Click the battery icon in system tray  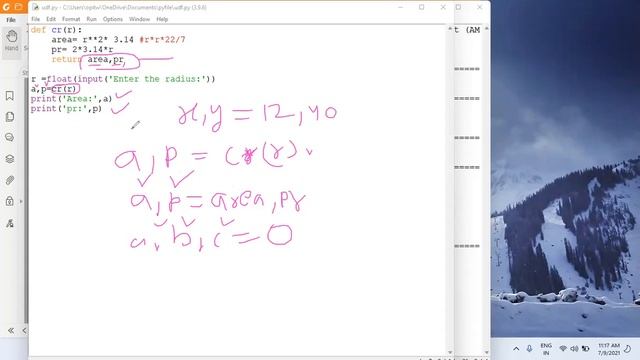pyautogui.click(x=585, y=349)
